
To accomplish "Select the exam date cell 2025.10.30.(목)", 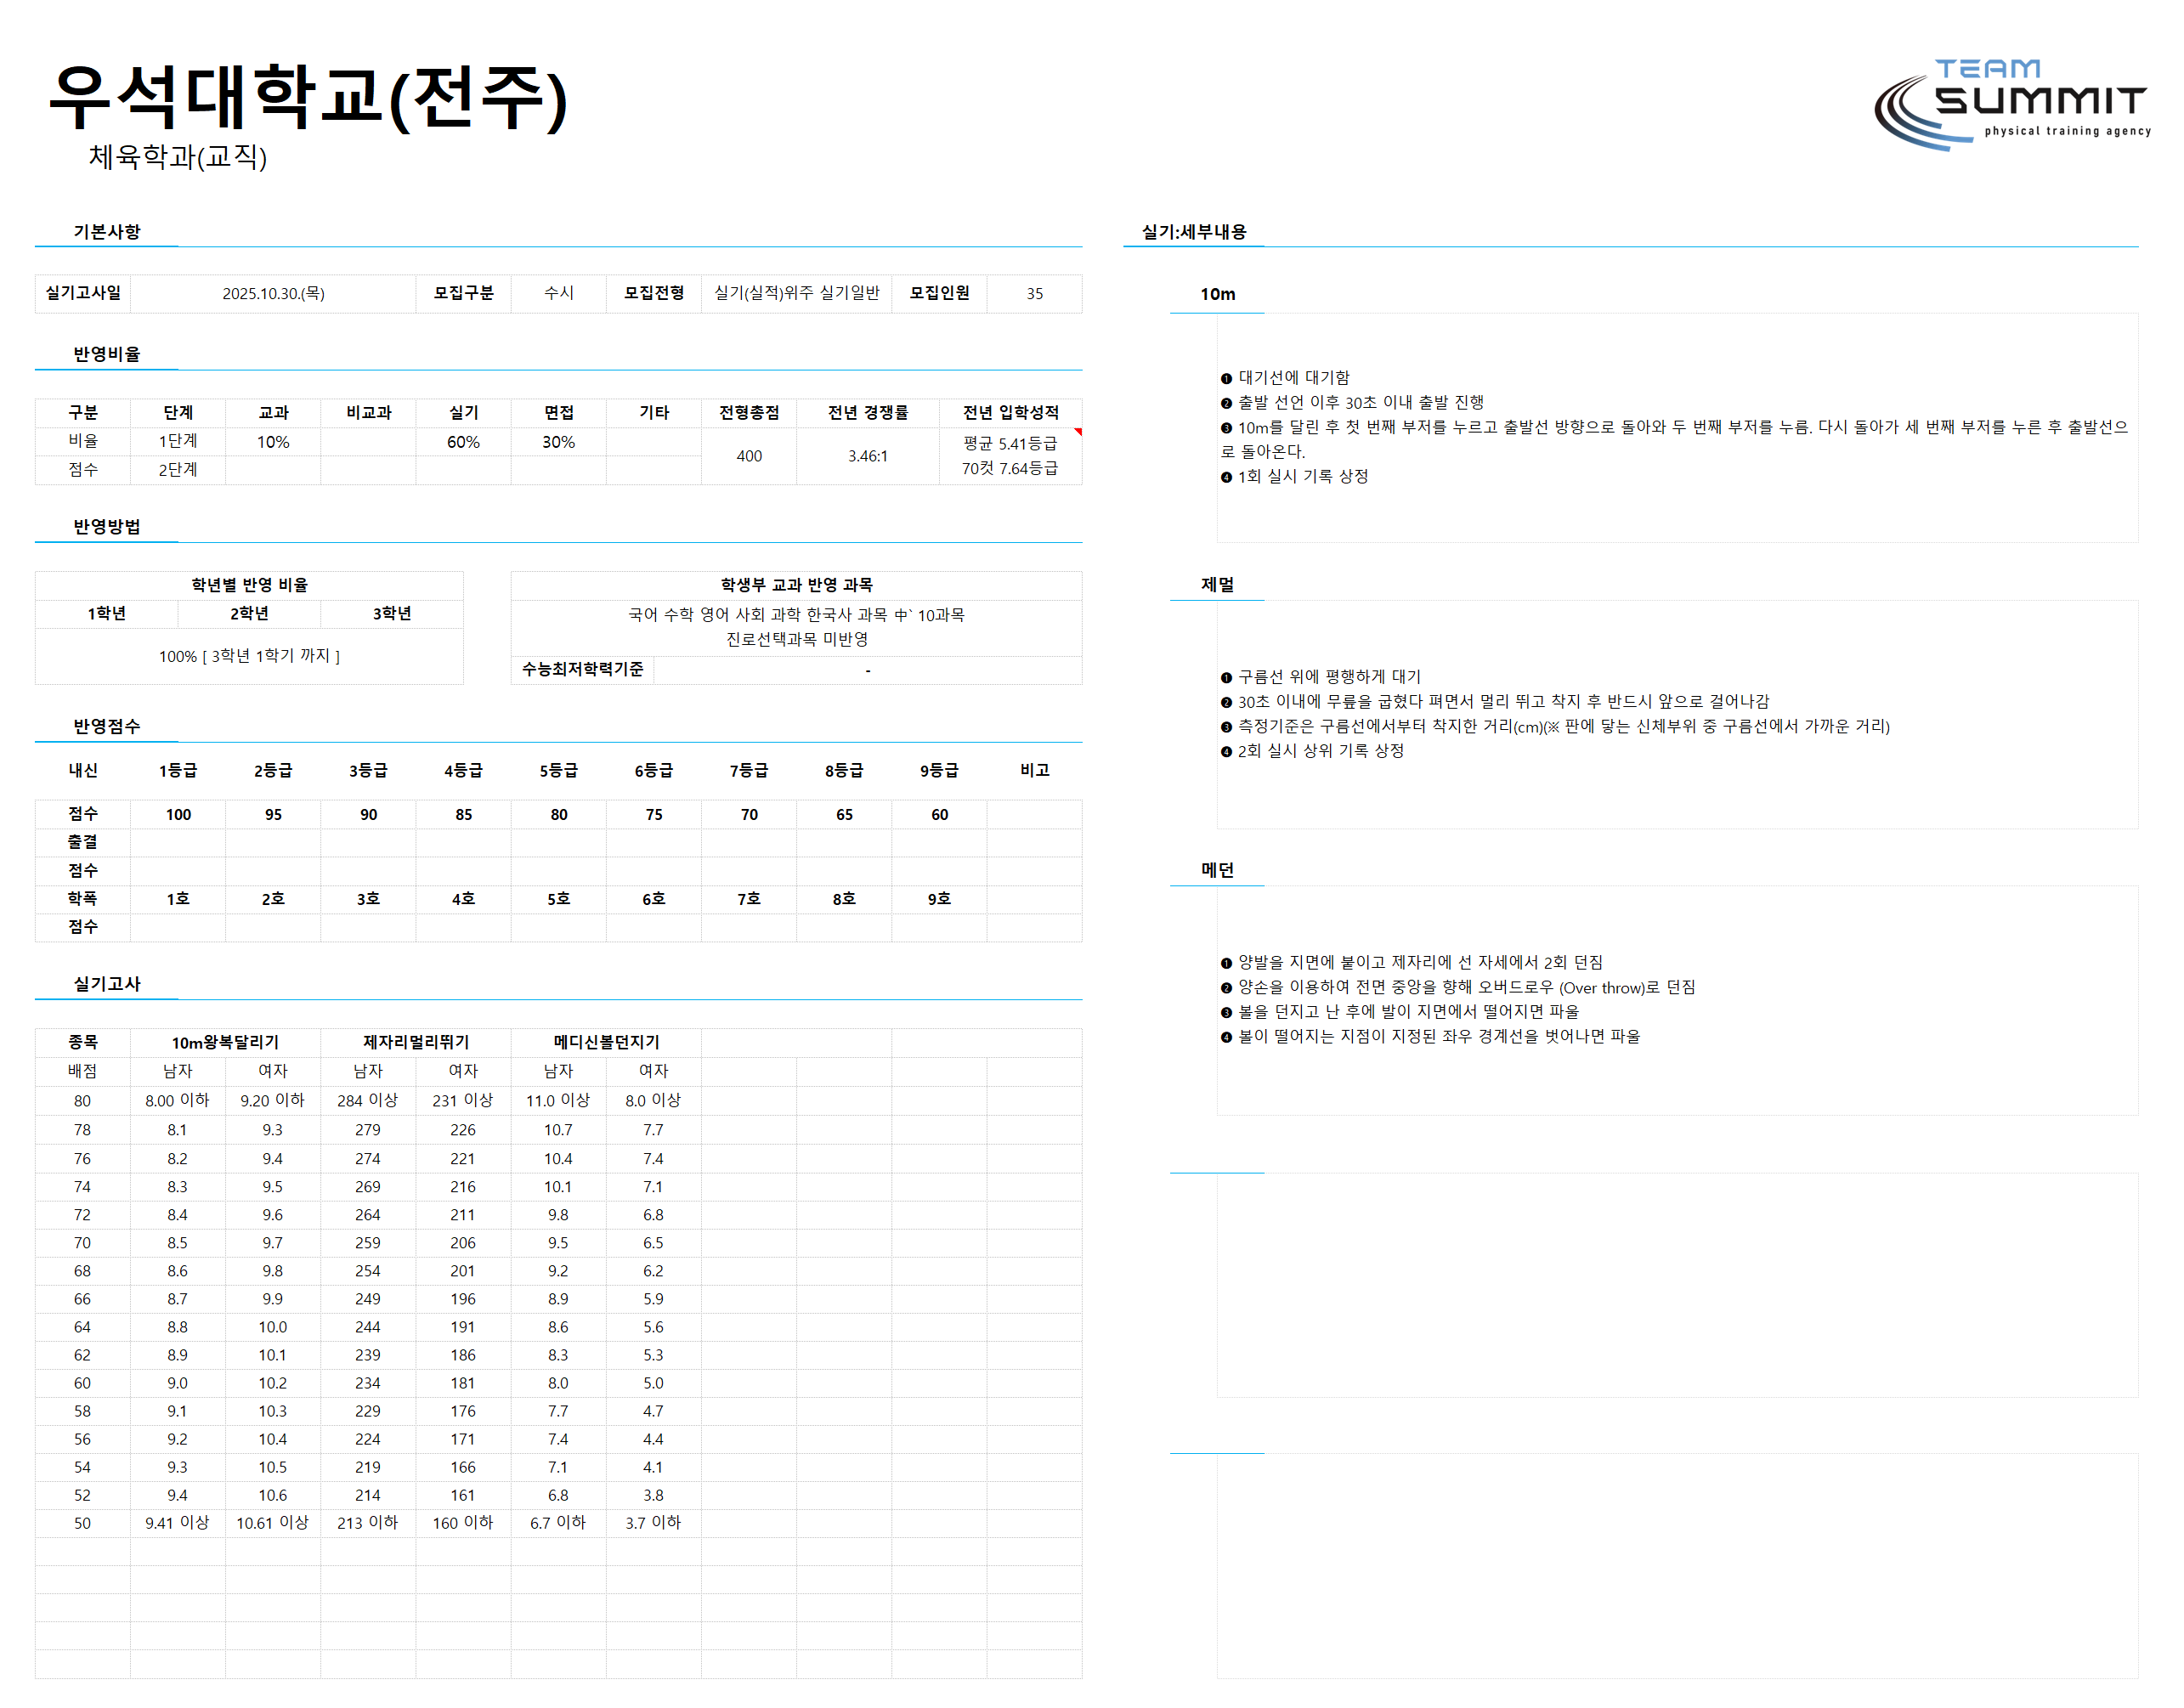I will tap(273, 293).
